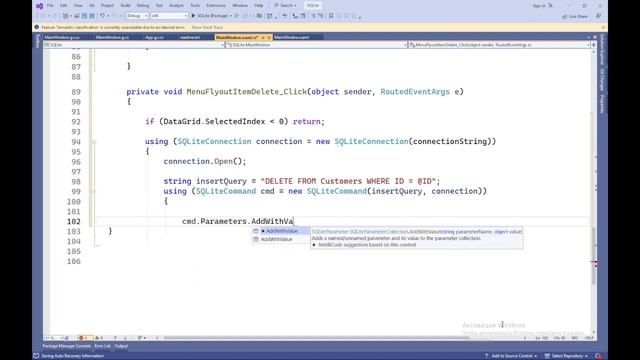Click the DELETE FROM Customers query string
The image size is (640, 360).
click(x=350, y=181)
